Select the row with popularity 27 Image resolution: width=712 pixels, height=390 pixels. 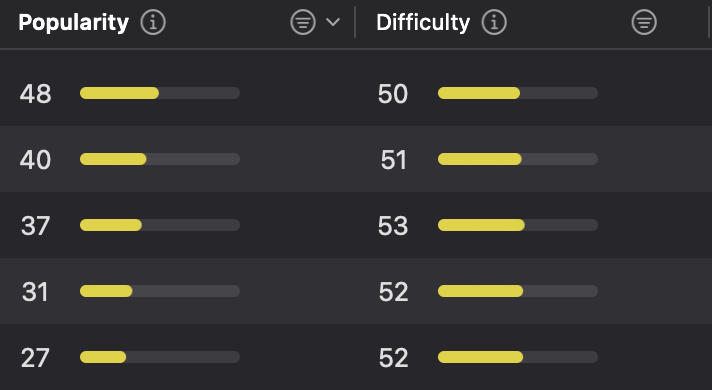tap(356, 357)
